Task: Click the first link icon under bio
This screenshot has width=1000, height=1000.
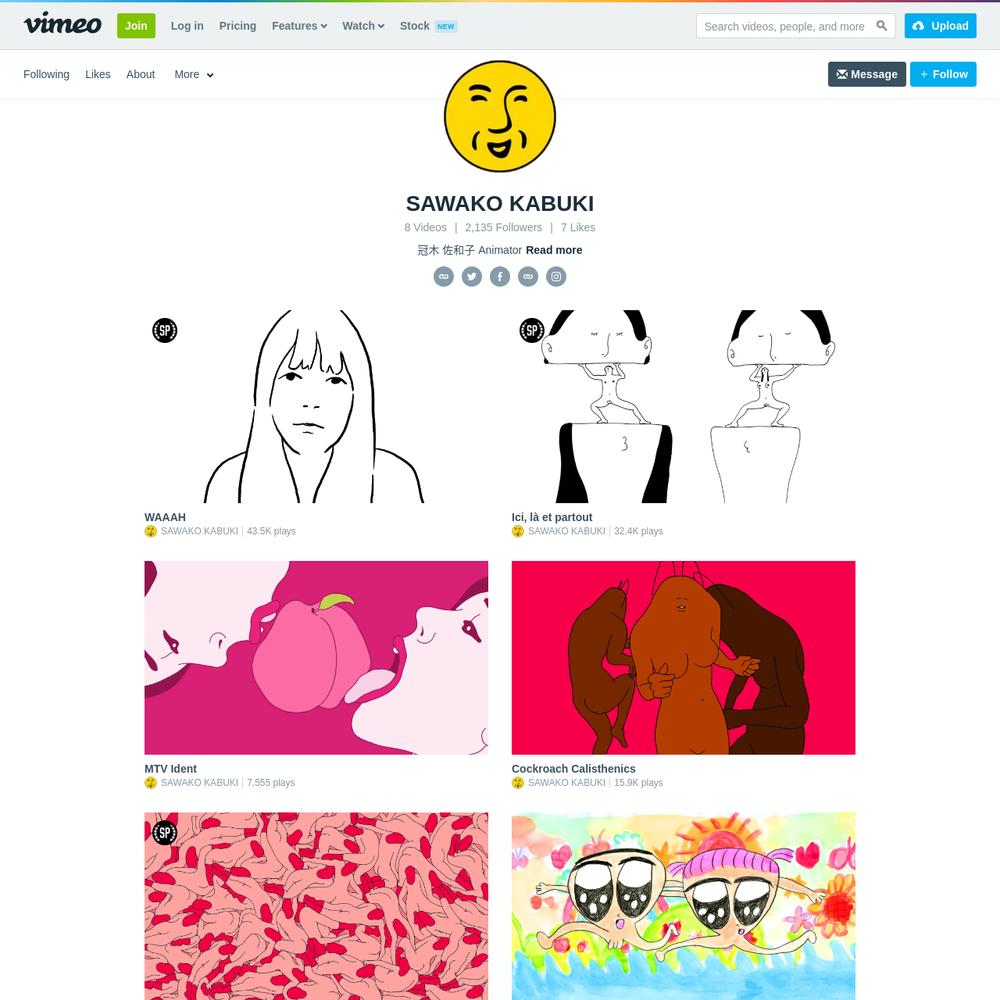Action: point(443,276)
